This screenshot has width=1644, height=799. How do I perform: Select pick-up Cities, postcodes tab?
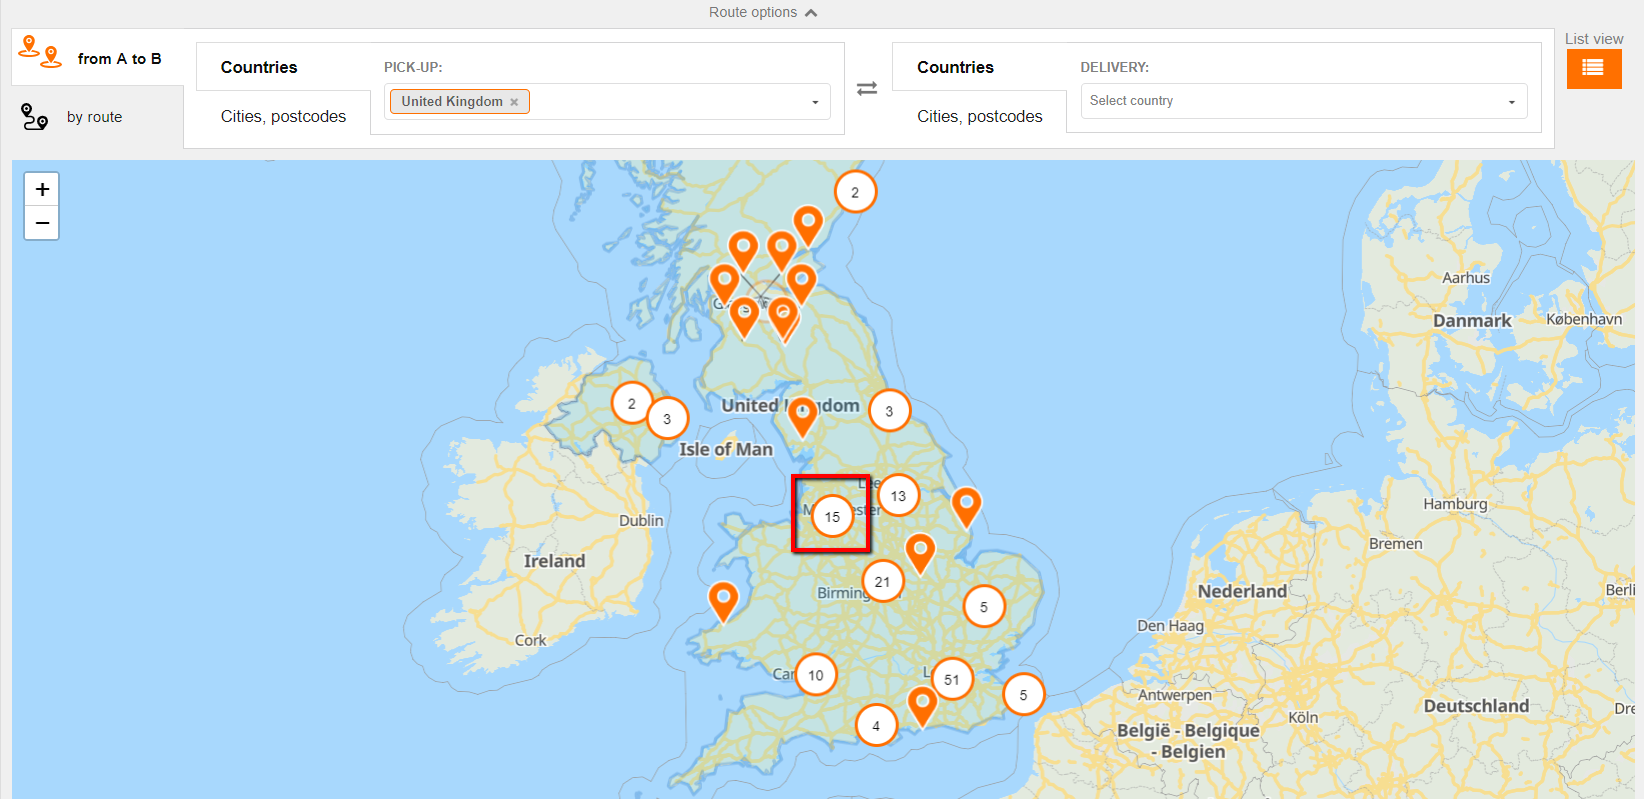pyautogui.click(x=283, y=116)
